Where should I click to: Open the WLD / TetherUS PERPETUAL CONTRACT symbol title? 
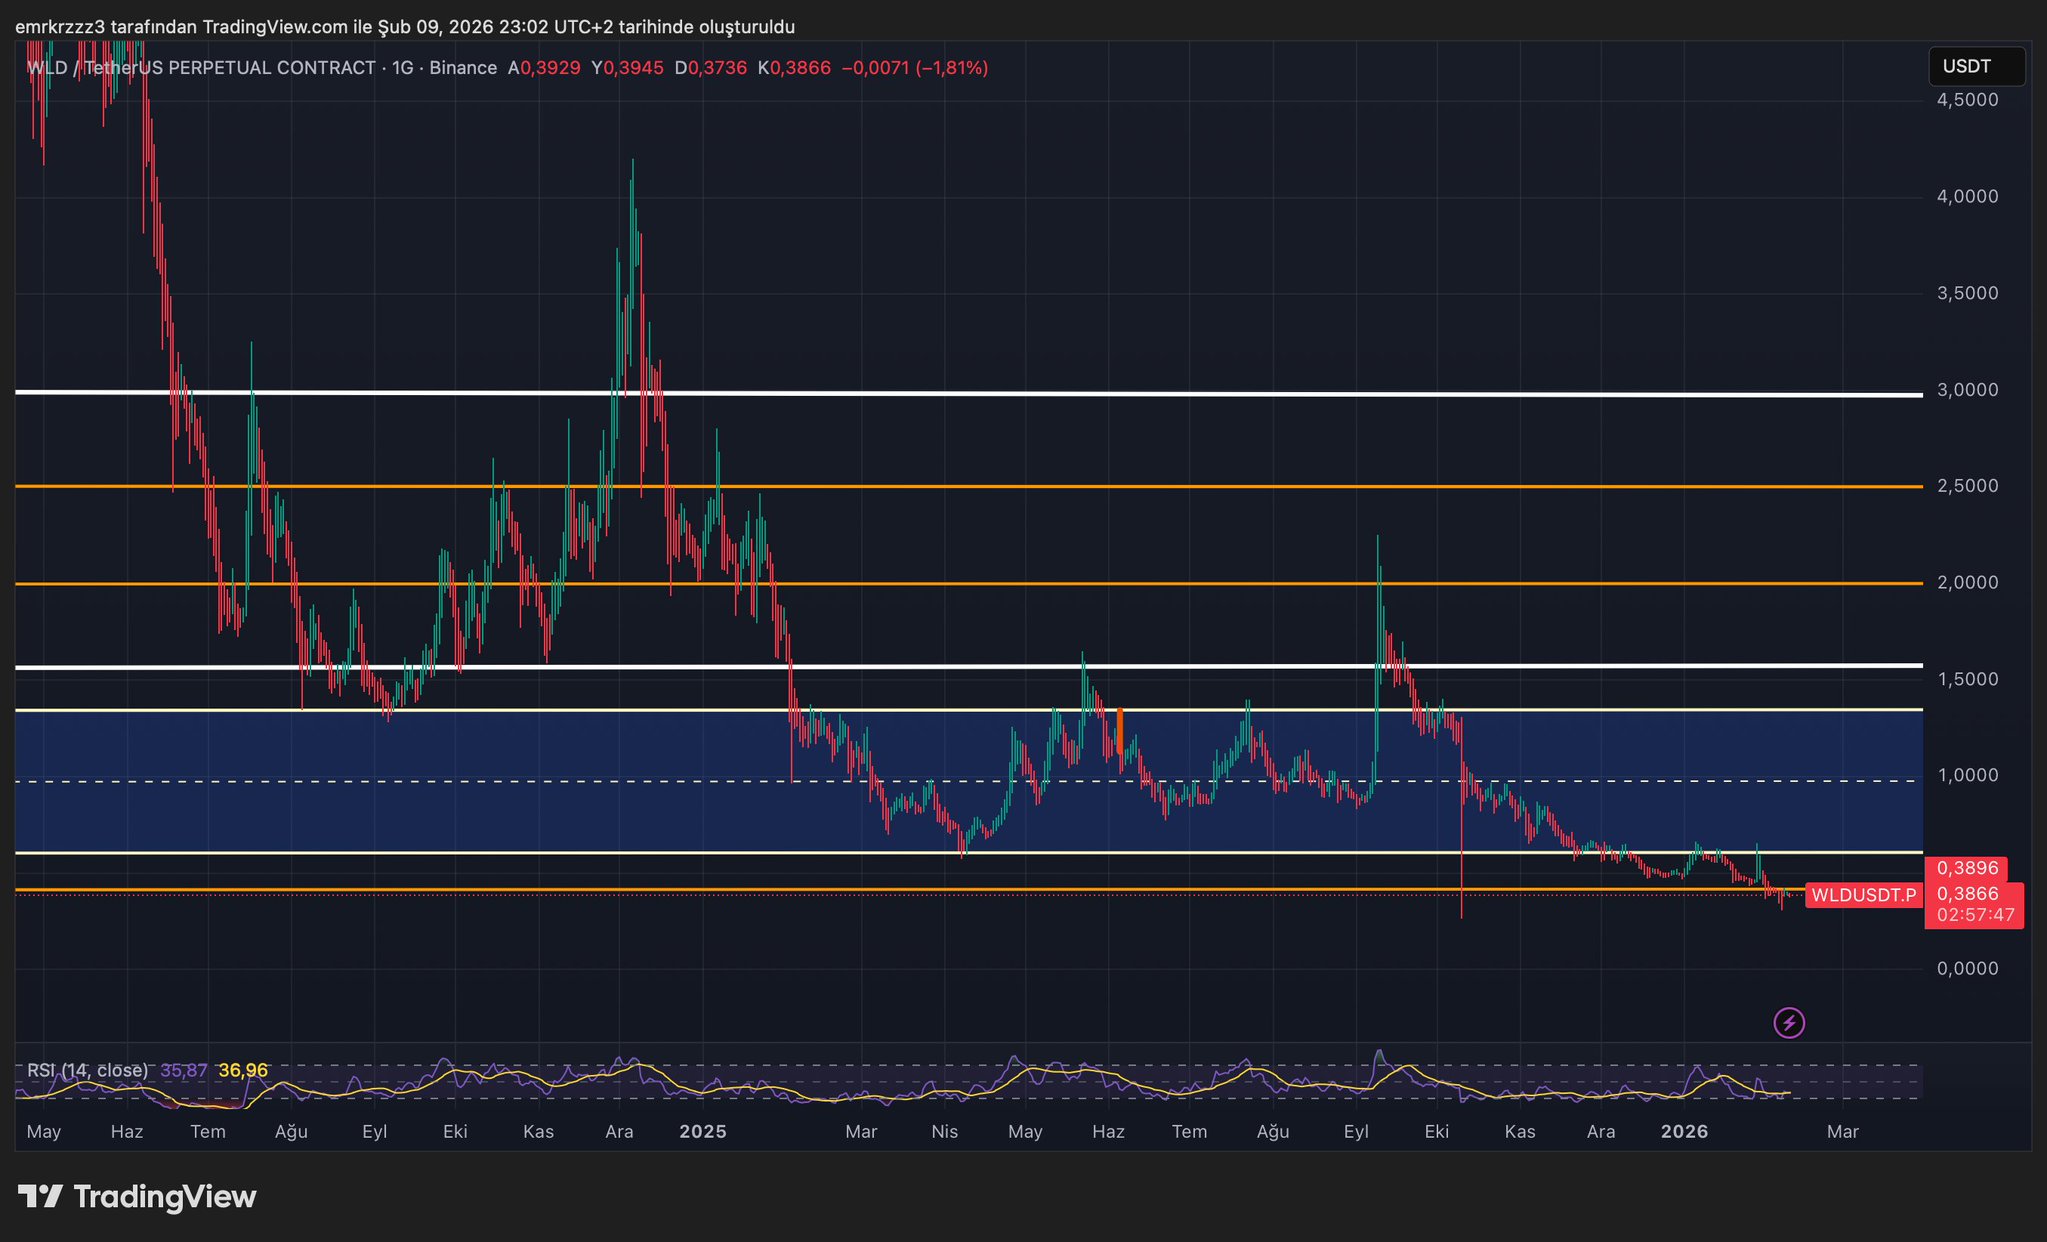point(200,68)
